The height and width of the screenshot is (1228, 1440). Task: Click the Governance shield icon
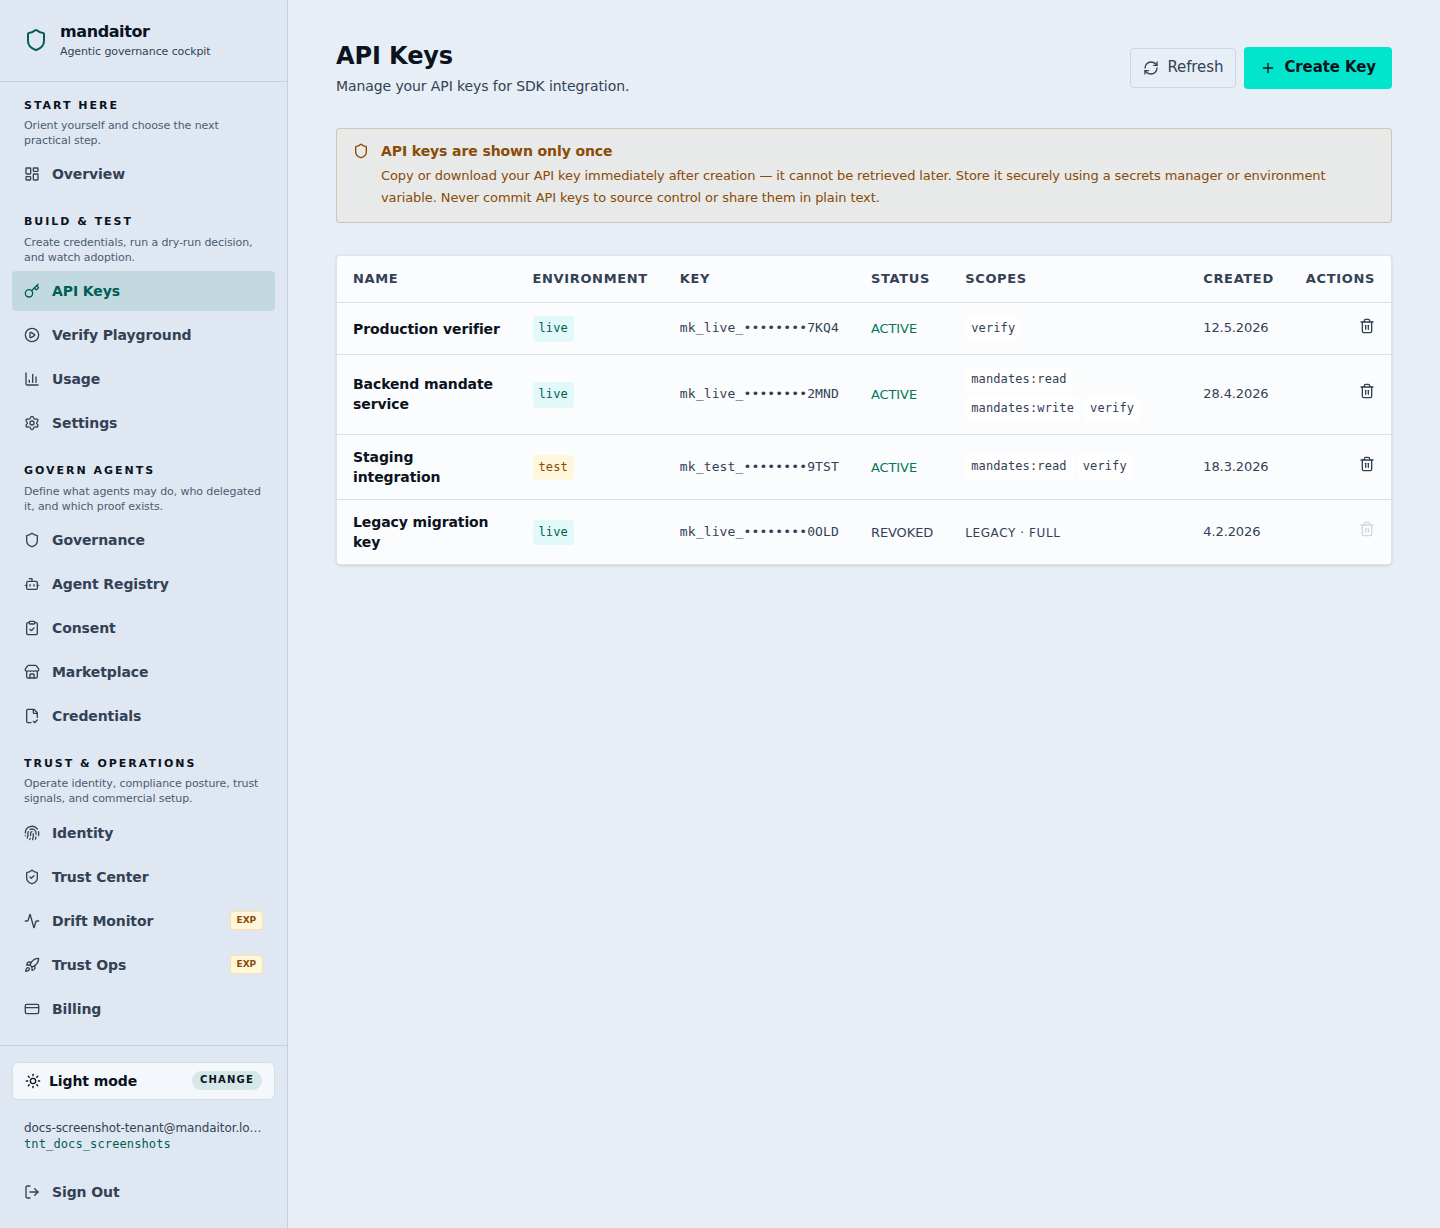point(32,540)
